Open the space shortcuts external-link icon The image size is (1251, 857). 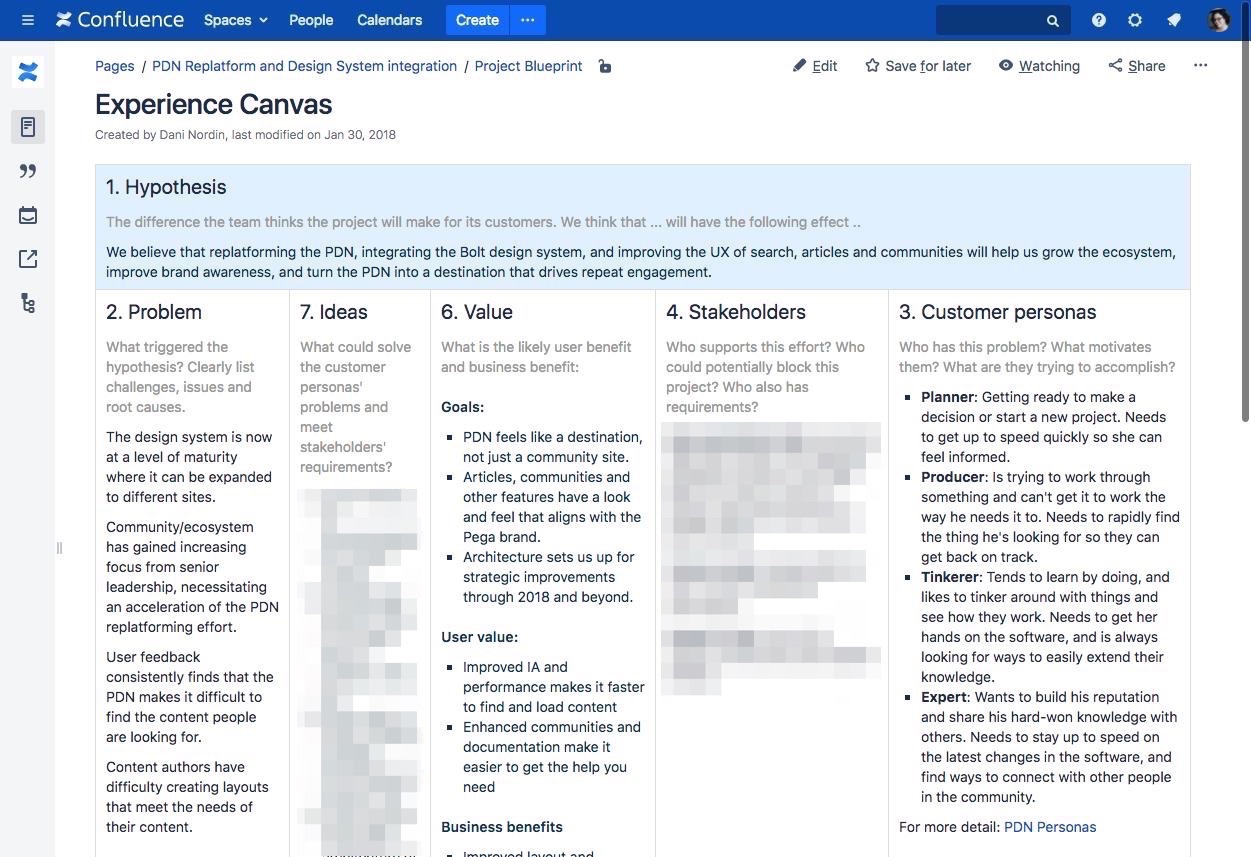pos(28,259)
